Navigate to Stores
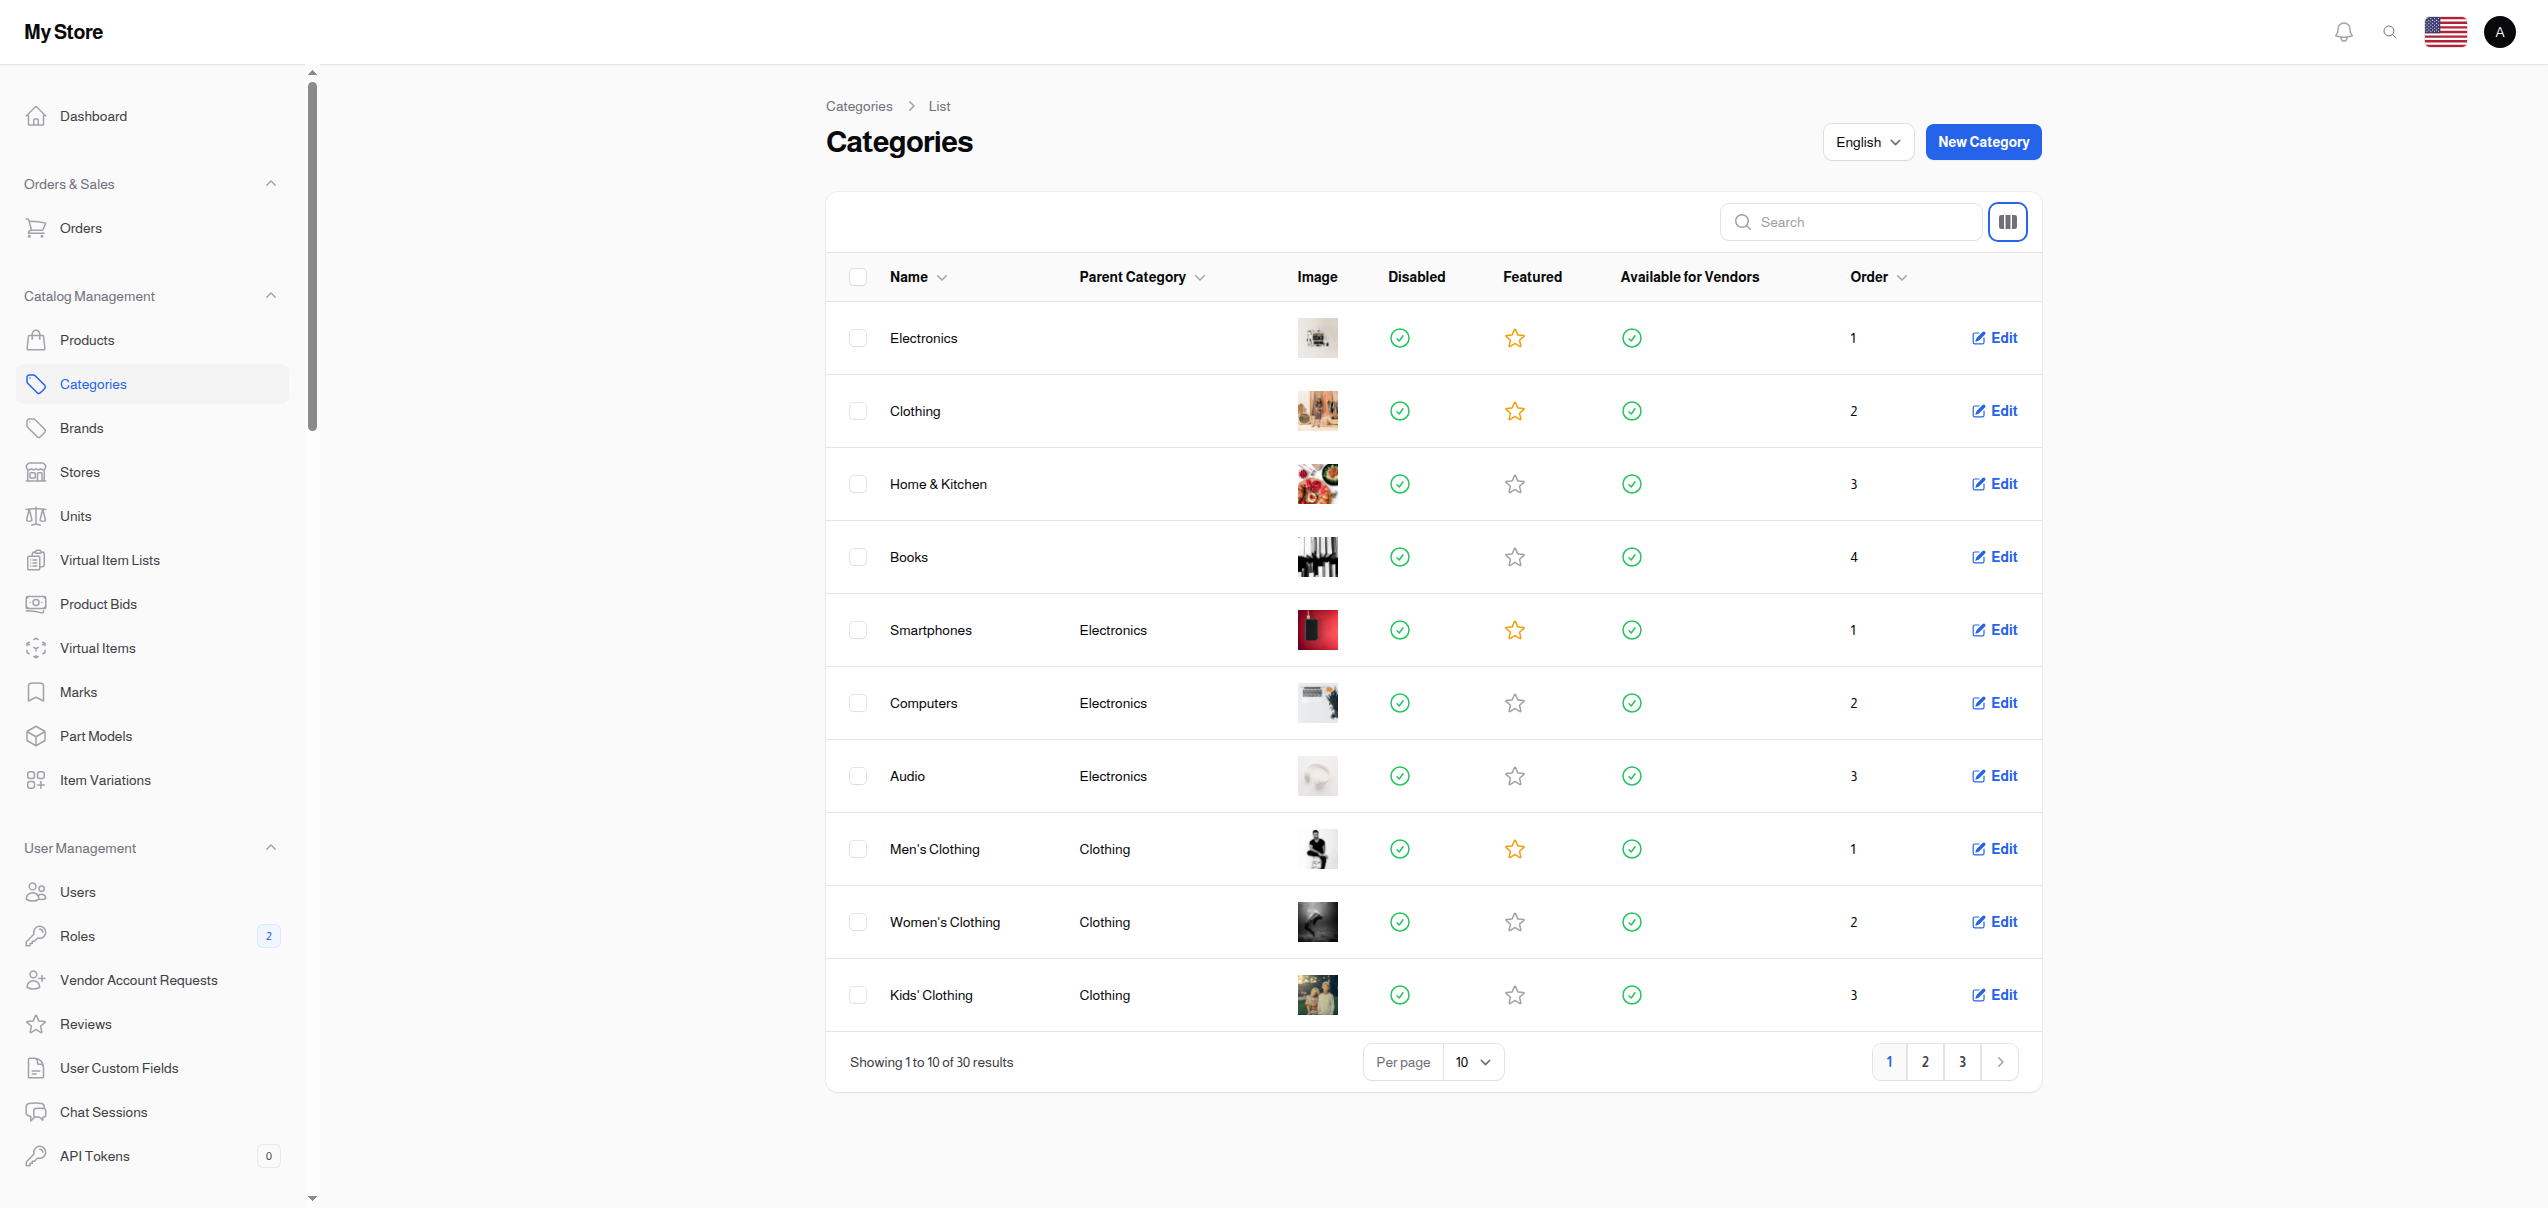Viewport: 2548px width, 1208px height. 79,472
